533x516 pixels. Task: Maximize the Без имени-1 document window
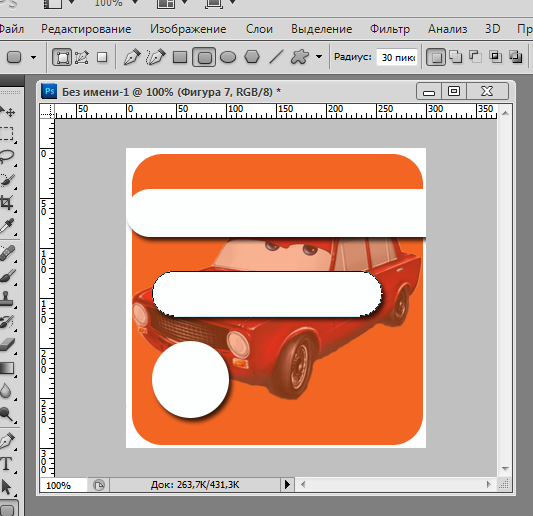pyautogui.click(x=454, y=91)
